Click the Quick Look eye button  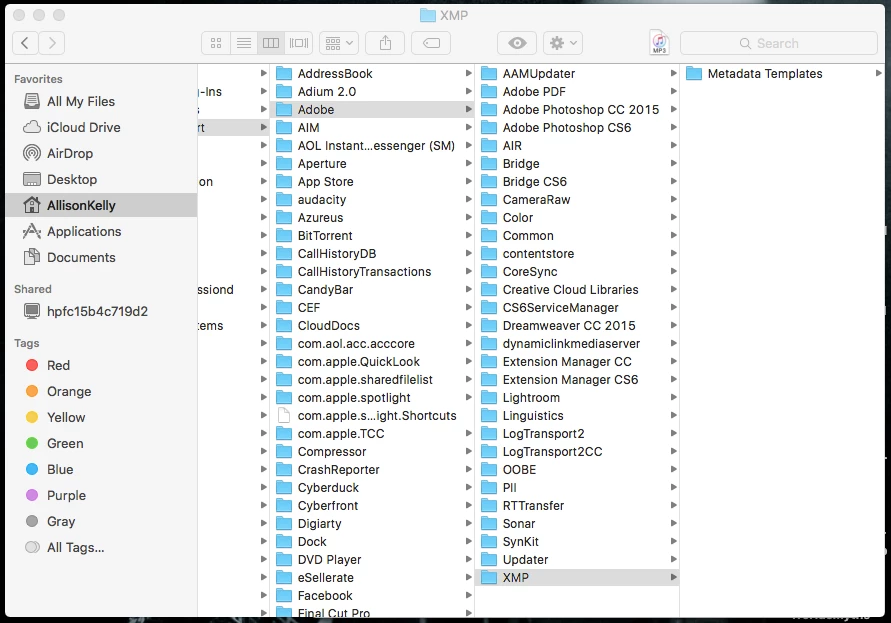[517, 43]
